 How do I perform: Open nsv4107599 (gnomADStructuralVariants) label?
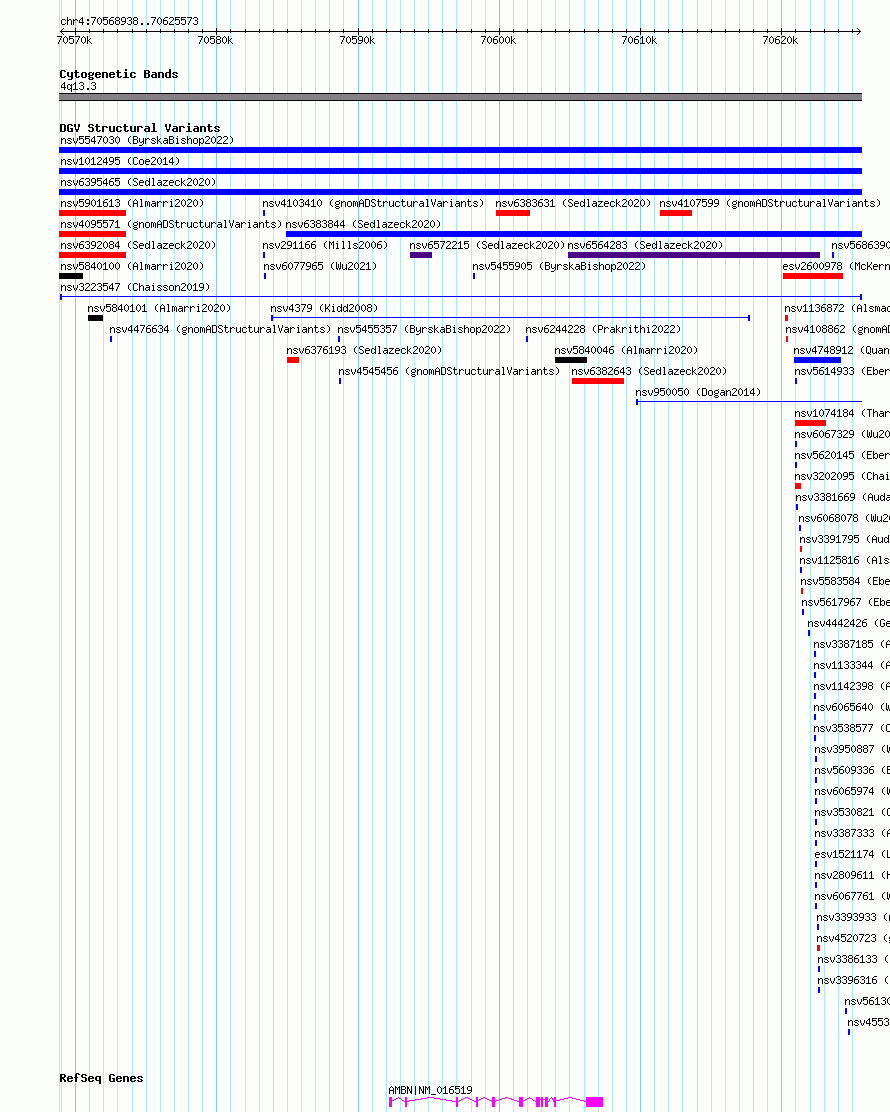pyautogui.click(x=770, y=204)
